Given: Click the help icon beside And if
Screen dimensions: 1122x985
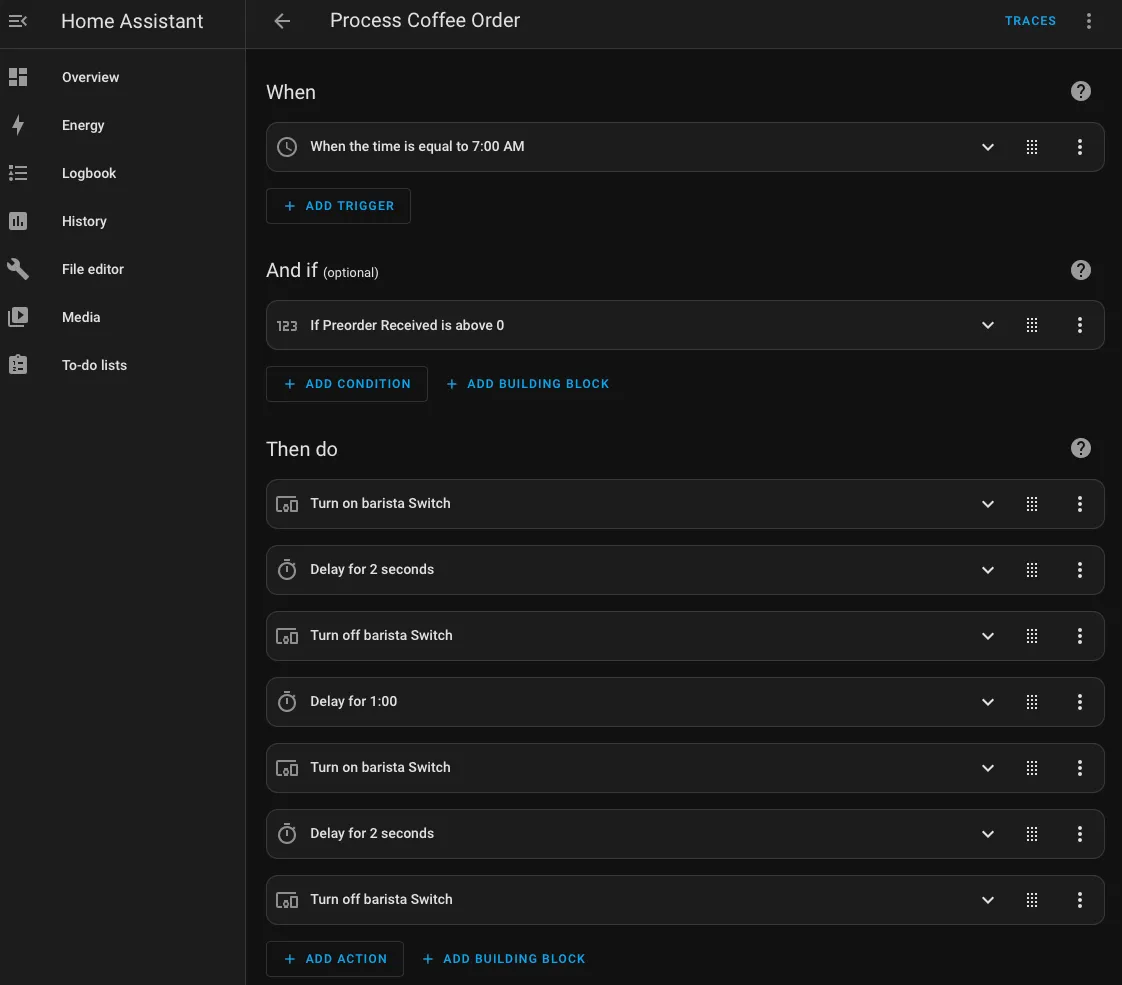Looking at the screenshot, I should click(1080, 270).
